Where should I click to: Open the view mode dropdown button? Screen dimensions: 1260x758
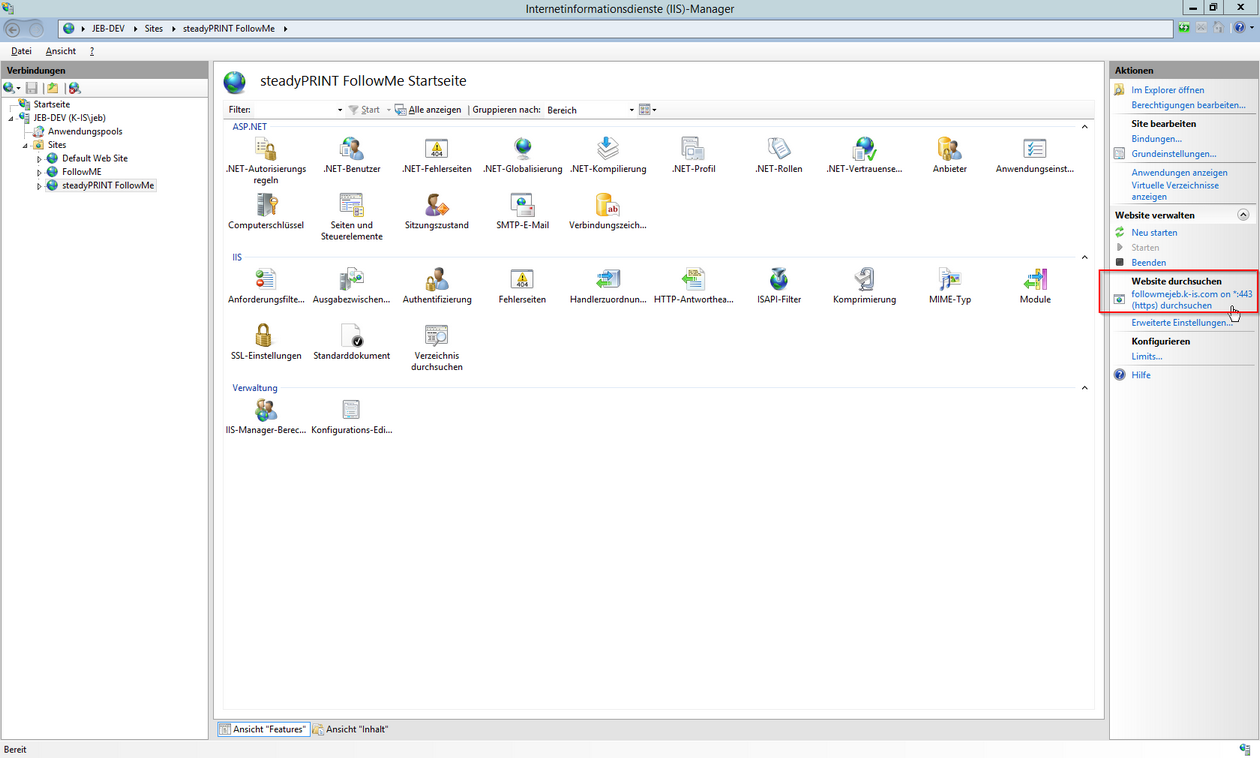coord(648,110)
